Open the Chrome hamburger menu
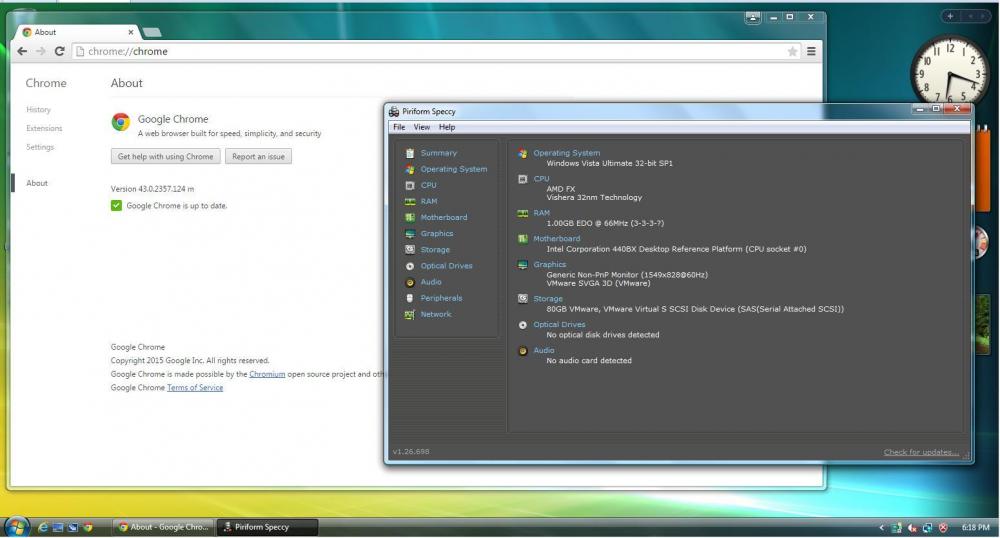The height and width of the screenshot is (538, 1000). 811,51
